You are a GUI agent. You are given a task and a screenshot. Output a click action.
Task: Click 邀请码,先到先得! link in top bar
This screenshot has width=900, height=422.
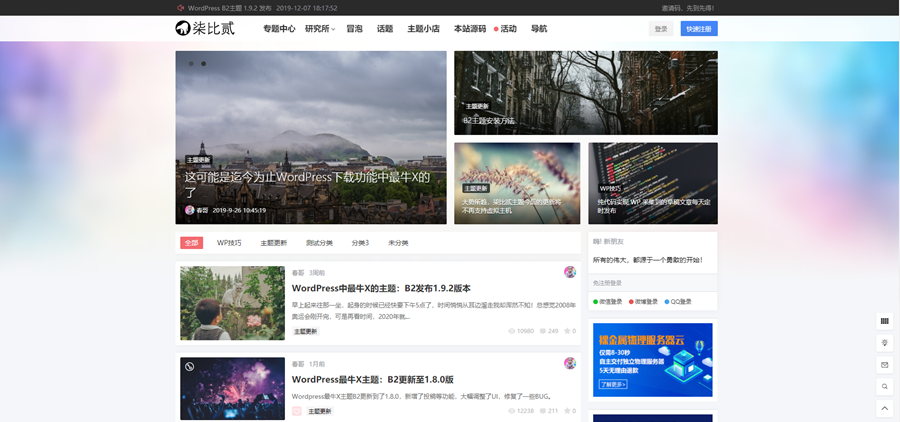click(688, 8)
